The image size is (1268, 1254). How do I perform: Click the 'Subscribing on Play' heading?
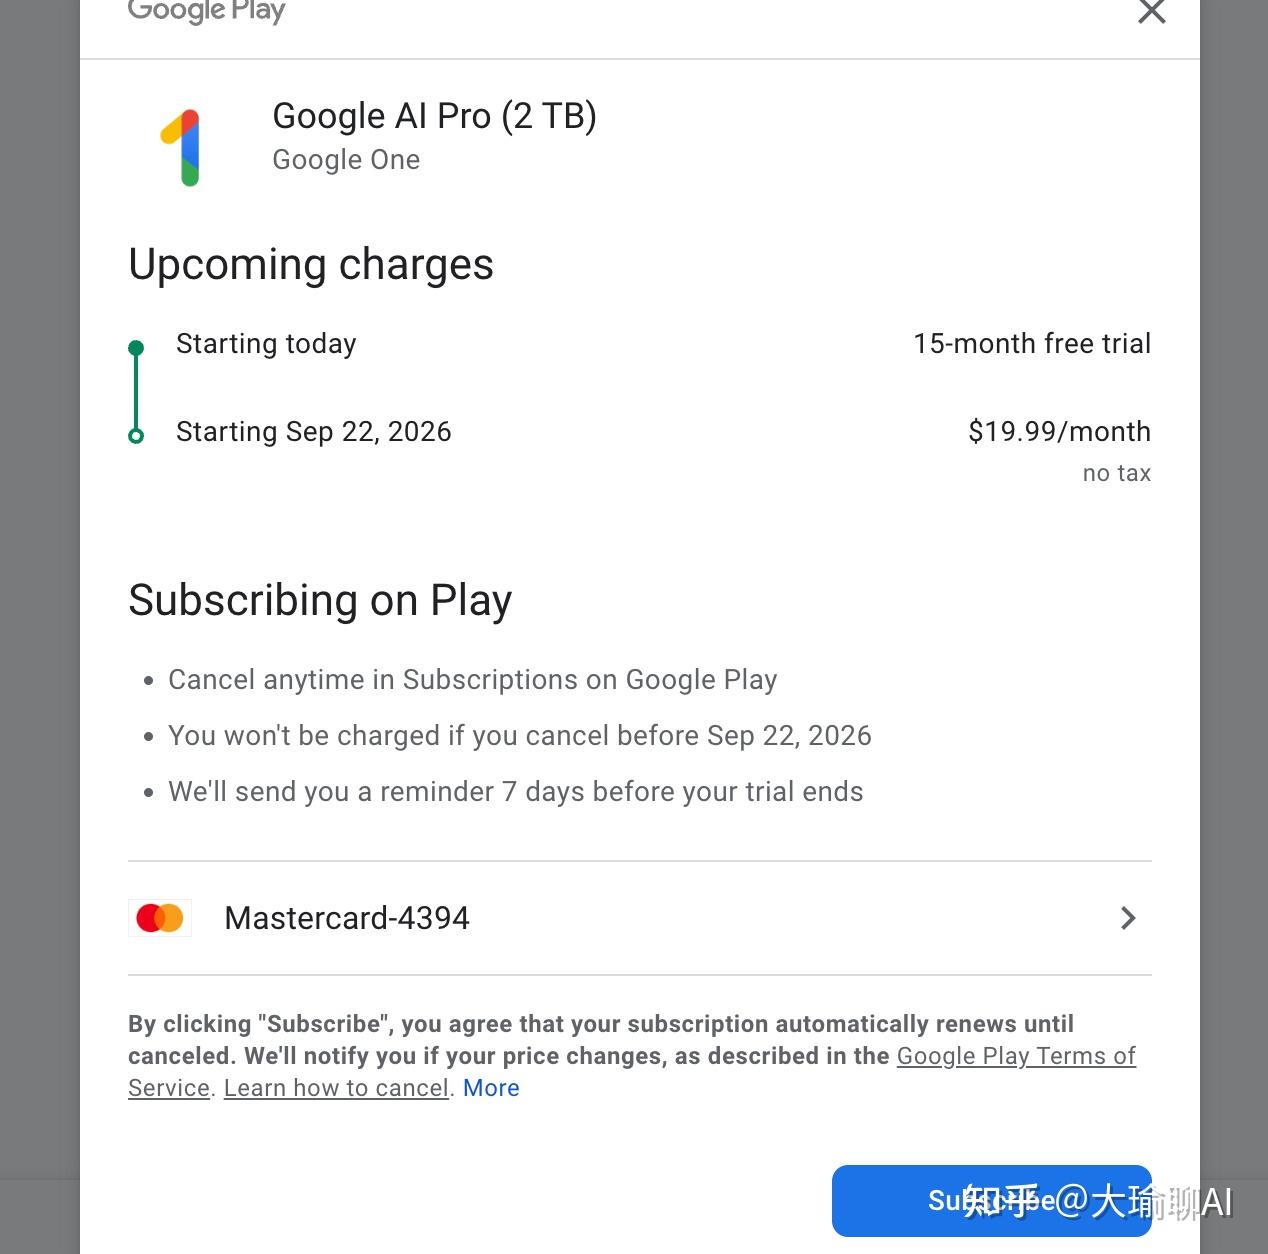320,601
